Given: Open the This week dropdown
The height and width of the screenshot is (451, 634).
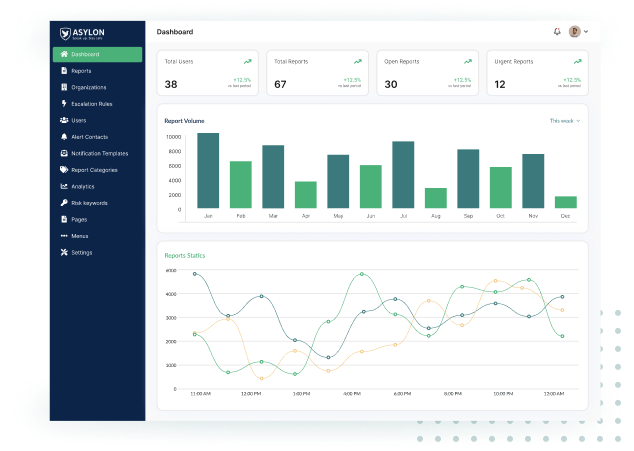Looking at the screenshot, I should coord(564,121).
